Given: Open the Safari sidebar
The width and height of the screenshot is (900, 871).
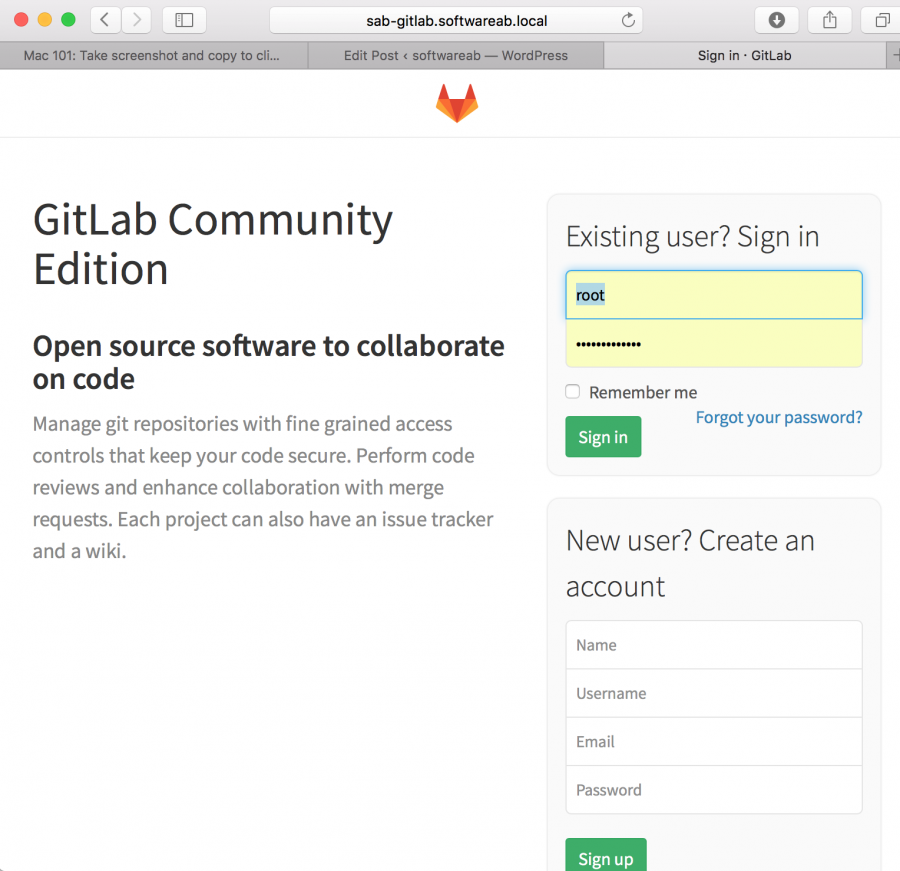Looking at the screenshot, I should [x=181, y=19].
